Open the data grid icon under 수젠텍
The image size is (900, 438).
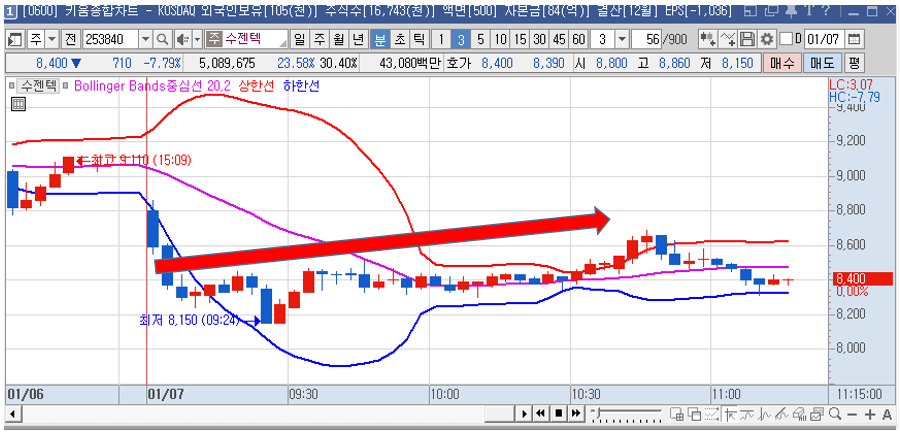click(x=18, y=104)
